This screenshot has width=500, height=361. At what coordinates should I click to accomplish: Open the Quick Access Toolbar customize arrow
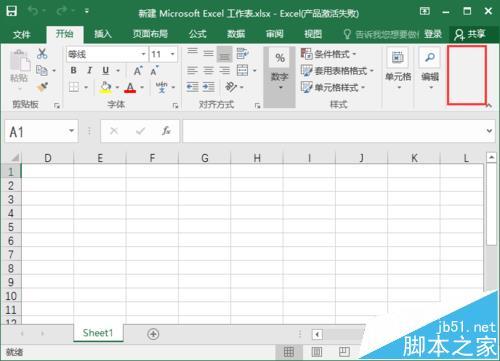point(87,11)
